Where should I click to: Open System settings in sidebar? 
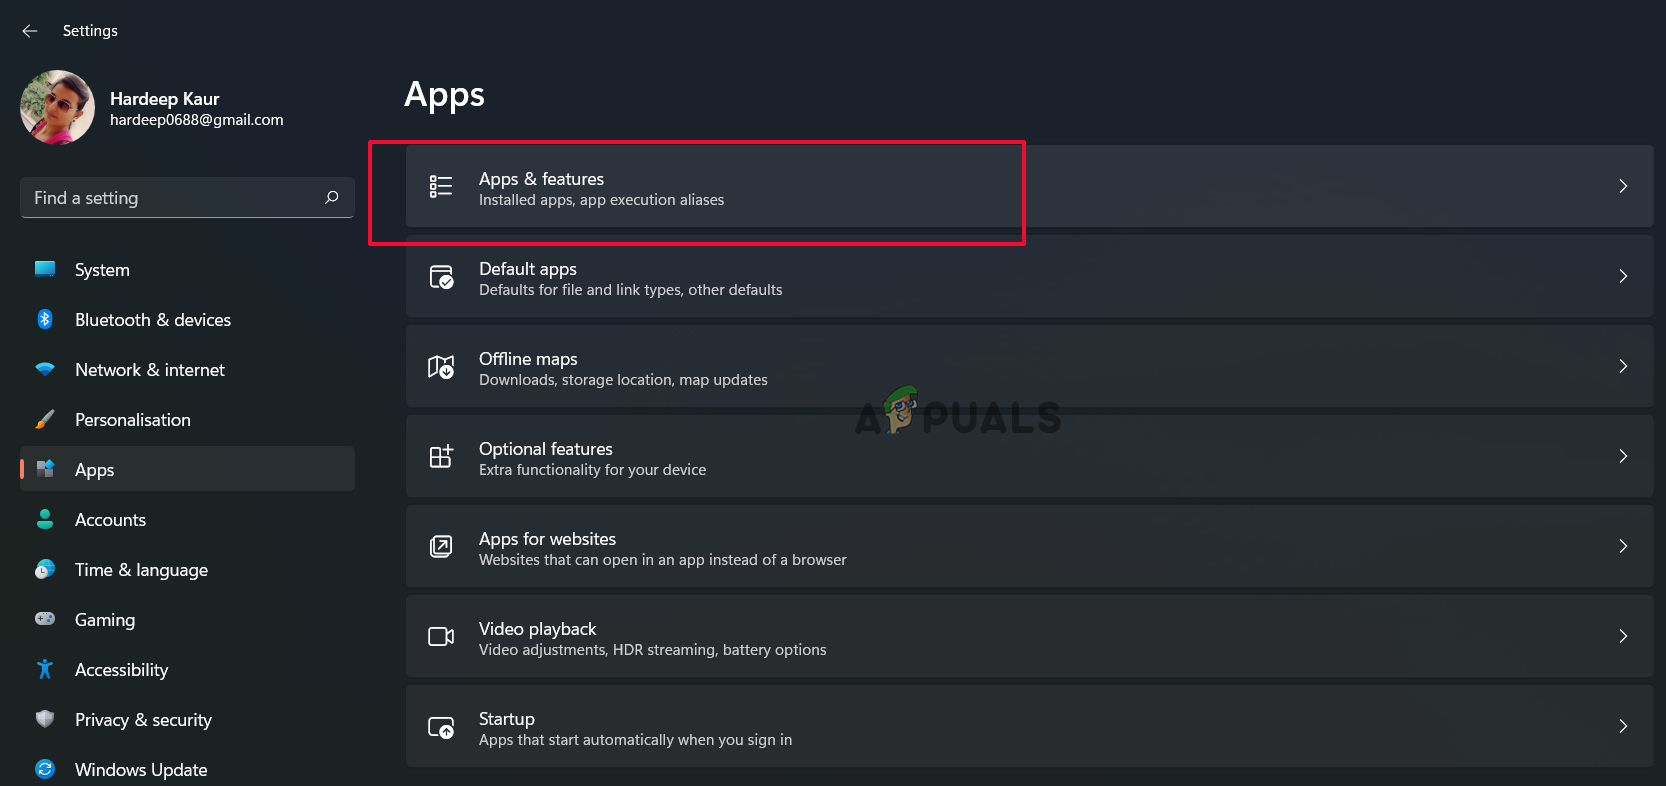pyautogui.click(x=102, y=270)
